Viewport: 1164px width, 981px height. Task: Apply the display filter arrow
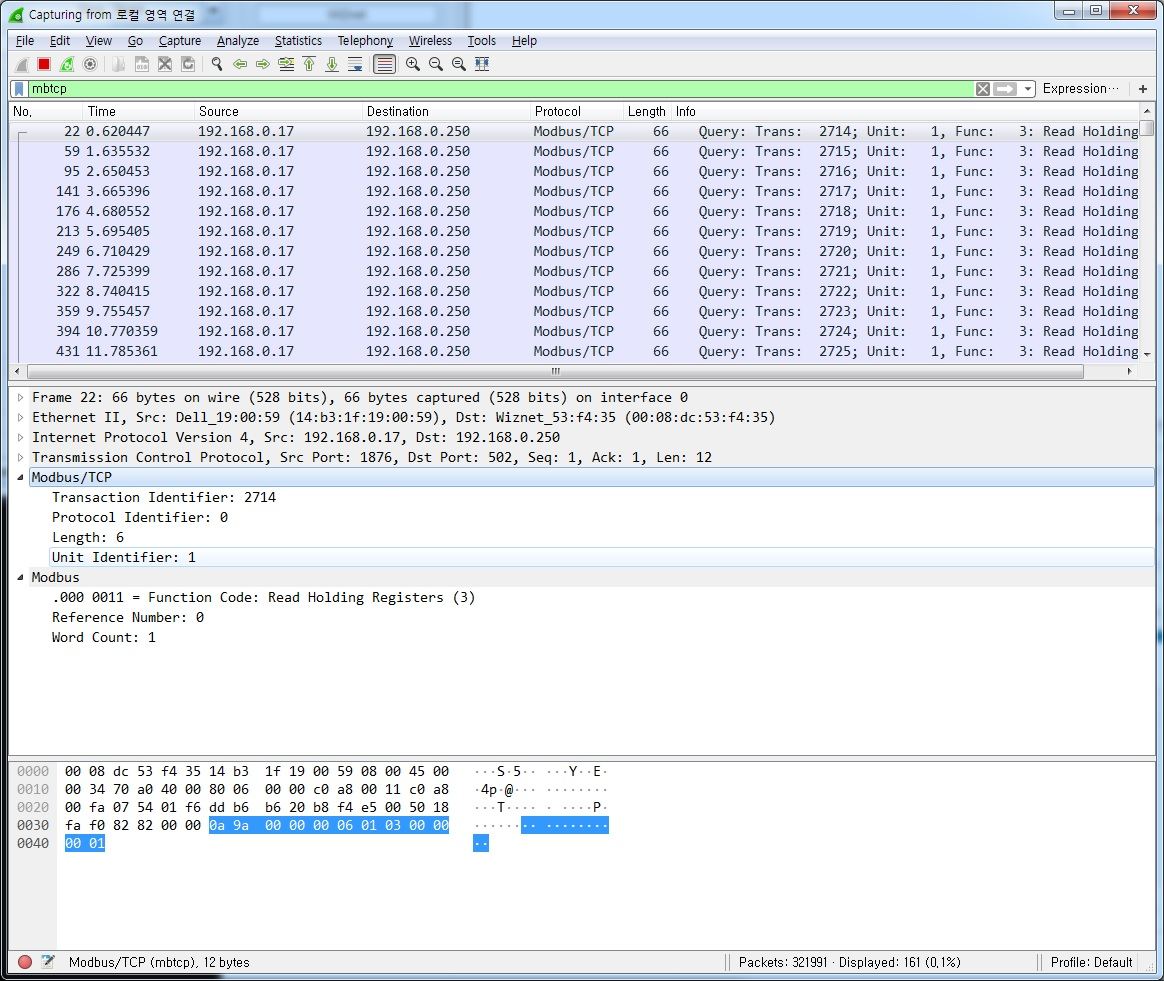(1004, 89)
